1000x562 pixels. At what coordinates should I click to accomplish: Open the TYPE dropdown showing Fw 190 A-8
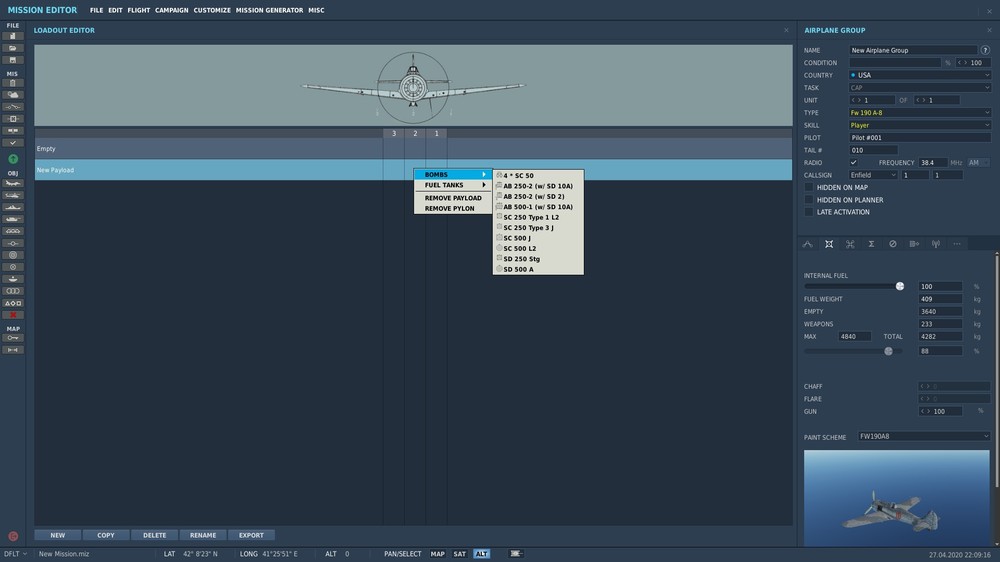920,112
